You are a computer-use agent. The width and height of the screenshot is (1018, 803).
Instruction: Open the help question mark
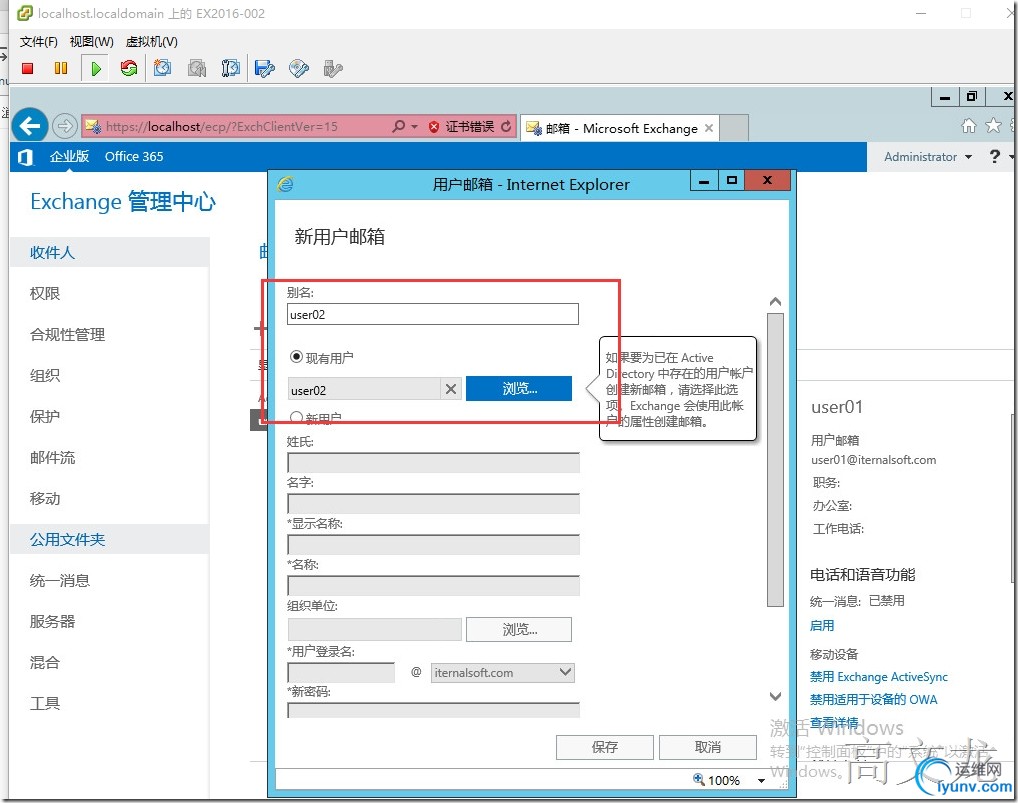[x=994, y=156]
